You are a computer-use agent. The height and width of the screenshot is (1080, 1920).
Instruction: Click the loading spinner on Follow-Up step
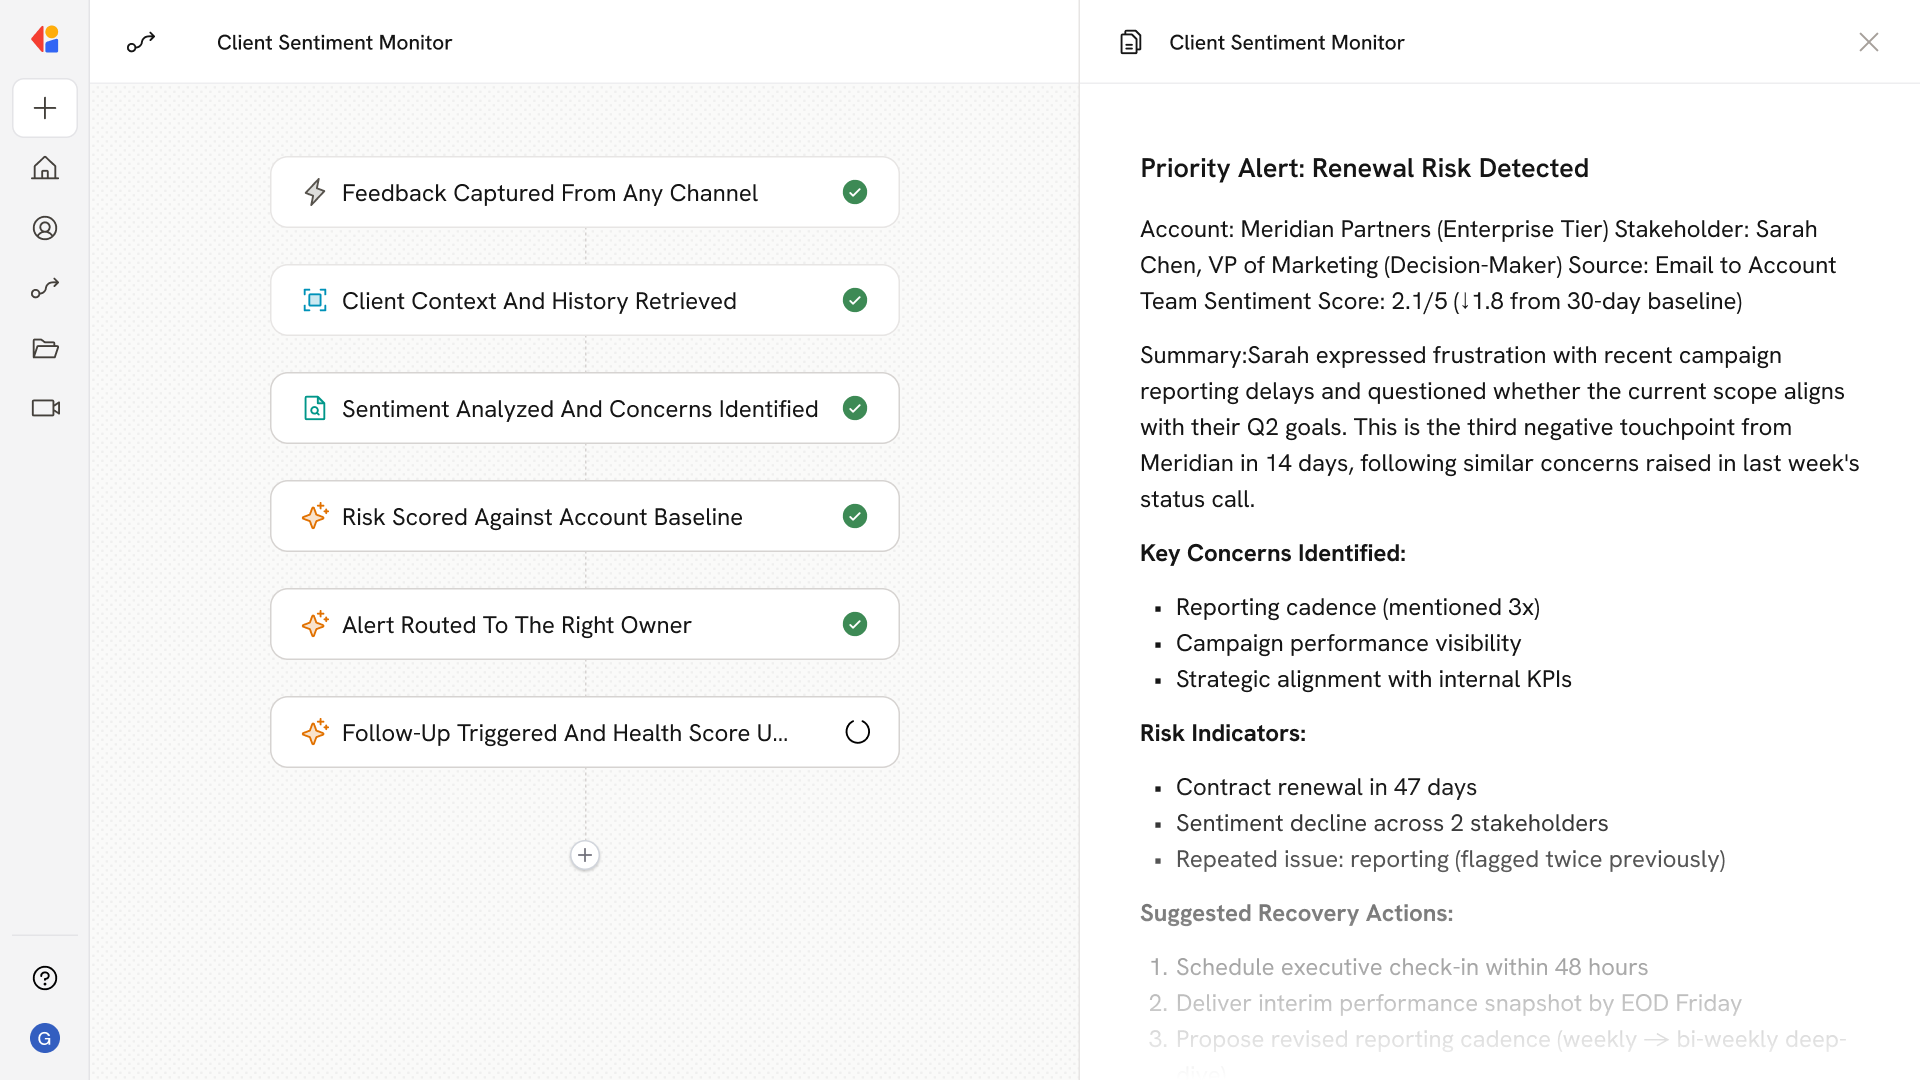click(857, 732)
